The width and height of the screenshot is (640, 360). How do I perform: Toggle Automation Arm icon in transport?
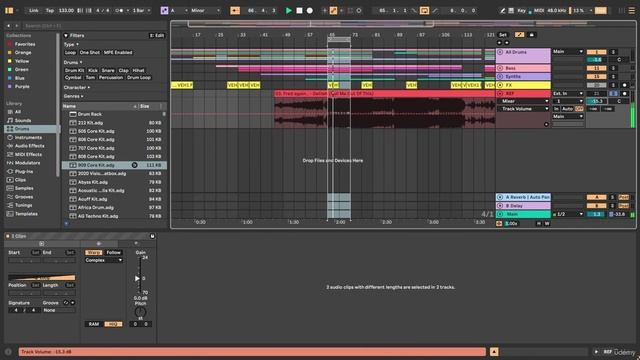pyautogui.click(x=333, y=11)
